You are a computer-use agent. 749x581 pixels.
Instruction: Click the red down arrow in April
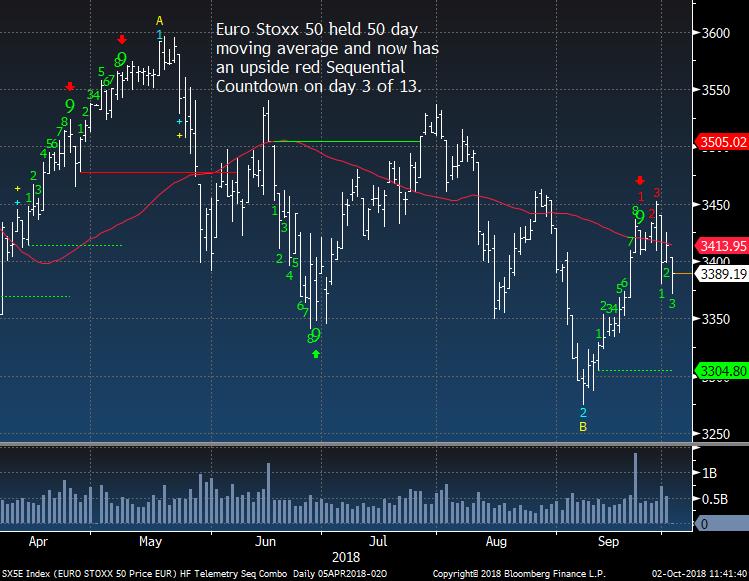pyautogui.click(x=70, y=86)
